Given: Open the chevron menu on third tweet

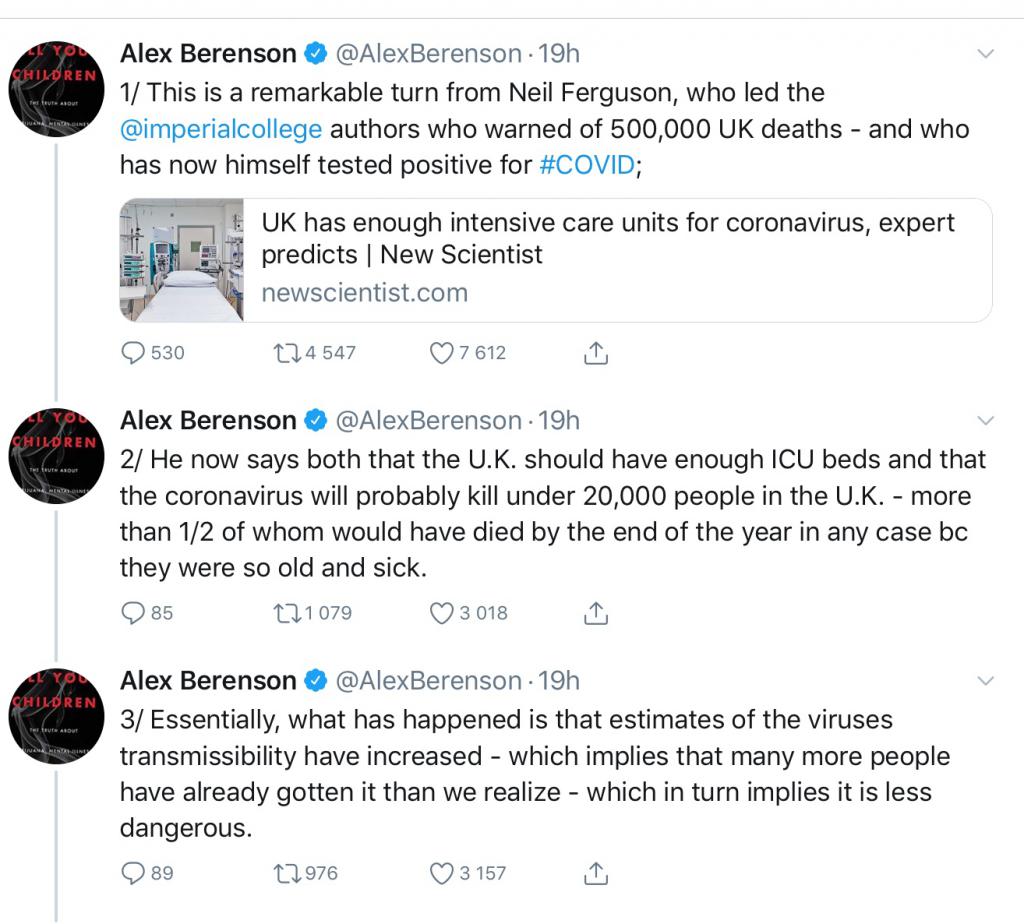Looking at the screenshot, I should (x=985, y=681).
